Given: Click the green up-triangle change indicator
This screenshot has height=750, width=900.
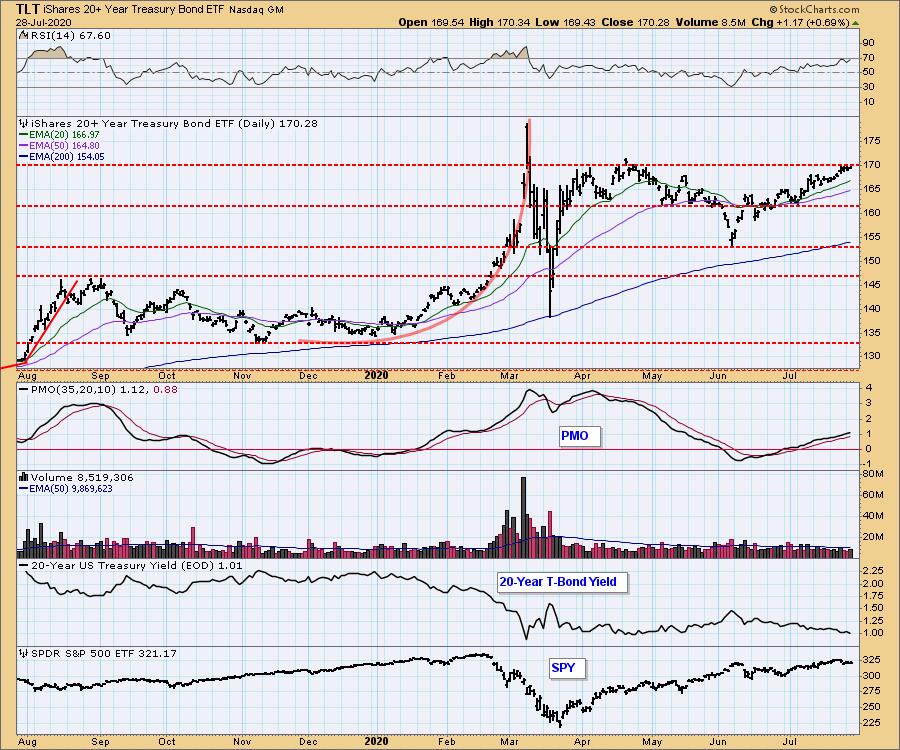Looking at the screenshot, I should coord(856,23).
